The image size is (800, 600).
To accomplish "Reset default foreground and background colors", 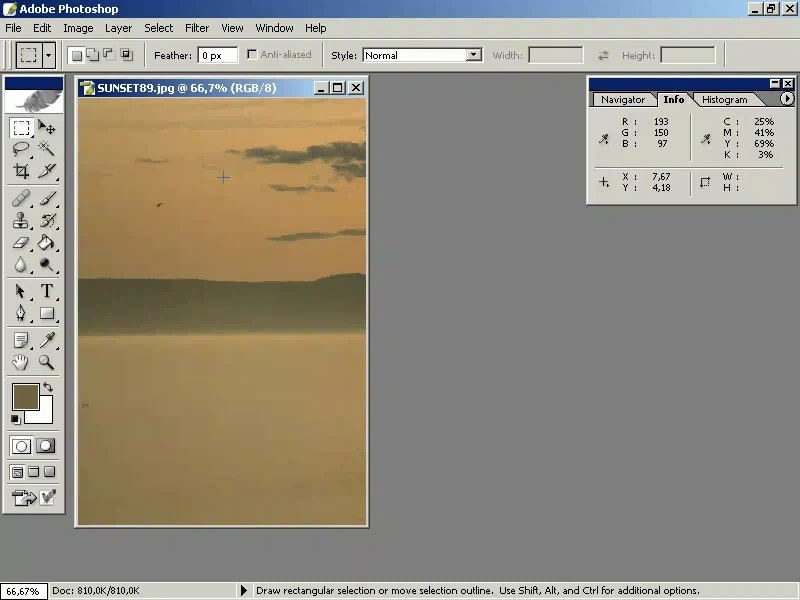I will click(15, 419).
